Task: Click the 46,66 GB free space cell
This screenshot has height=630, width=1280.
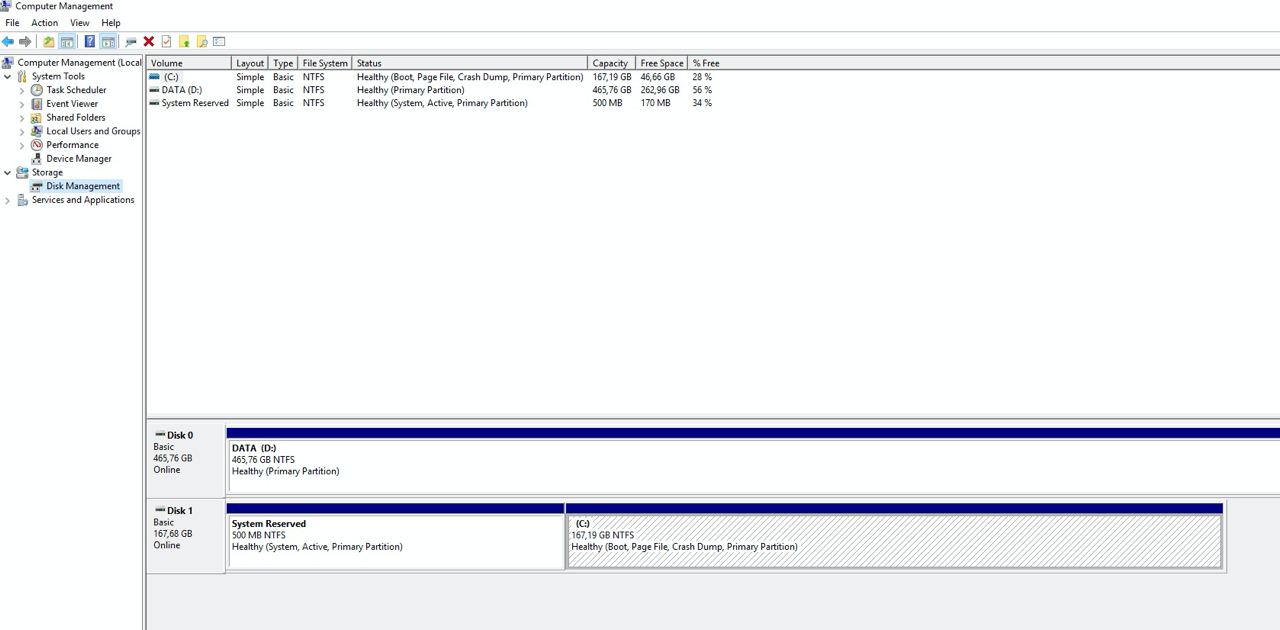Action: tap(658, 77)
